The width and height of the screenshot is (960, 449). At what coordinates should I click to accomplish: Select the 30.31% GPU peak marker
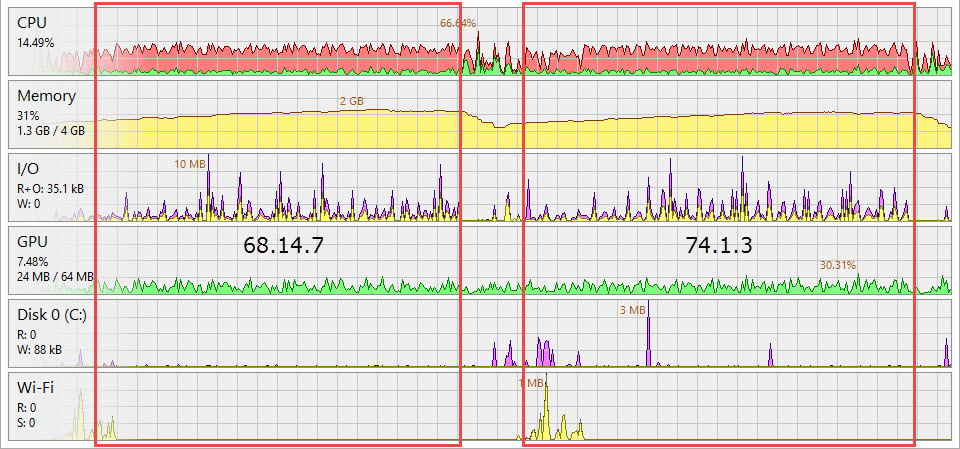click(x=837, y=265)
